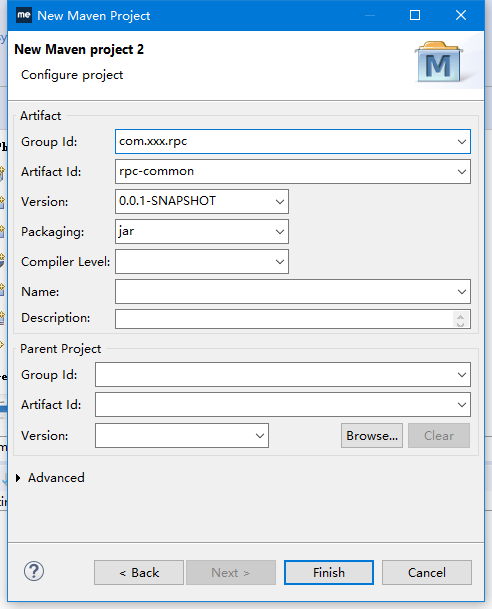
Task: Click the Finish button
Action: [329, 572]
